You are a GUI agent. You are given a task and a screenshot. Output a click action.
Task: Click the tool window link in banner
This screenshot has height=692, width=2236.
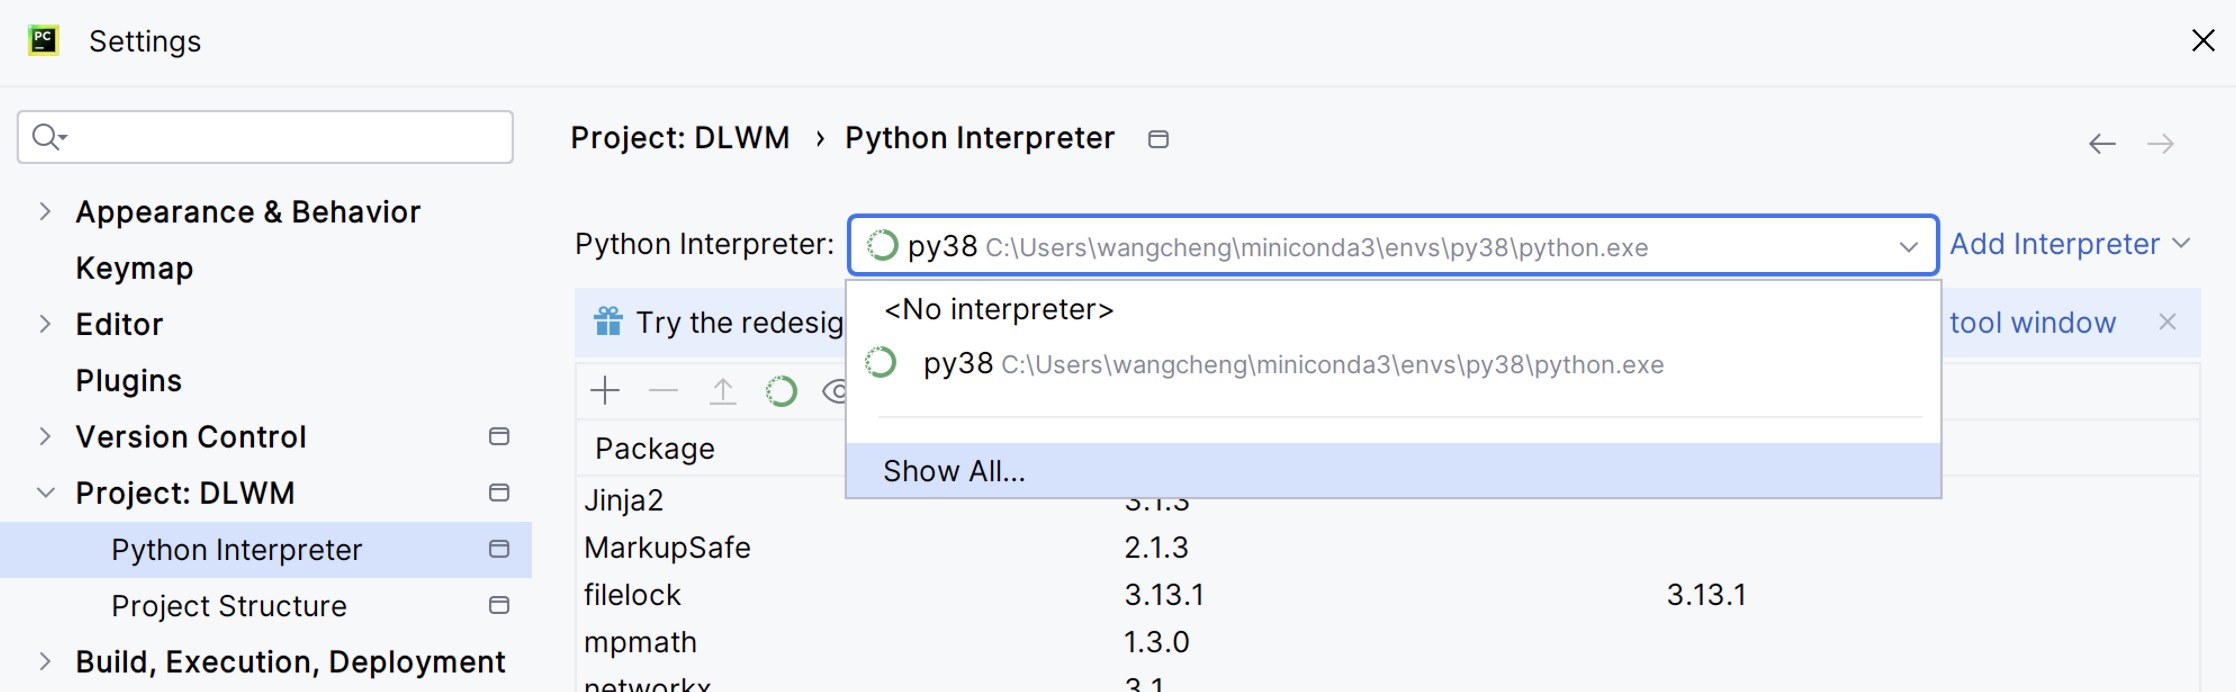point(2032,323)
